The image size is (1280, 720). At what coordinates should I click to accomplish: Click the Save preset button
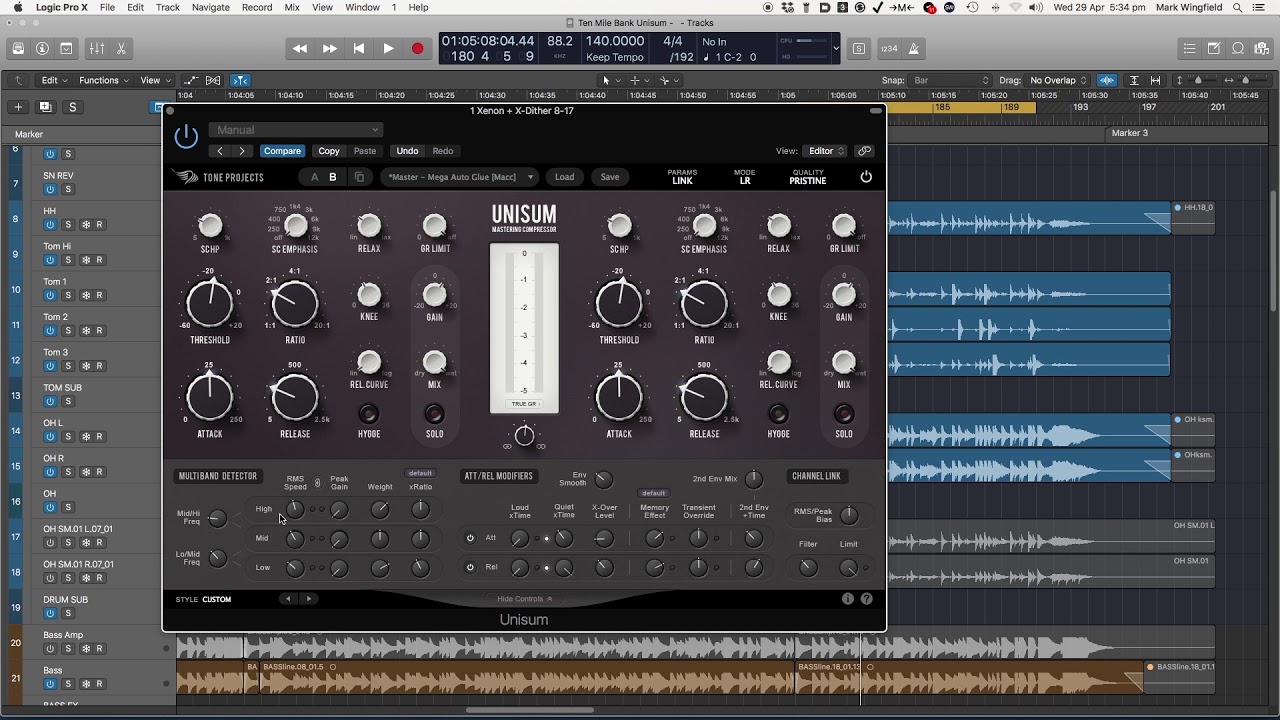click(x=610, y=177)
